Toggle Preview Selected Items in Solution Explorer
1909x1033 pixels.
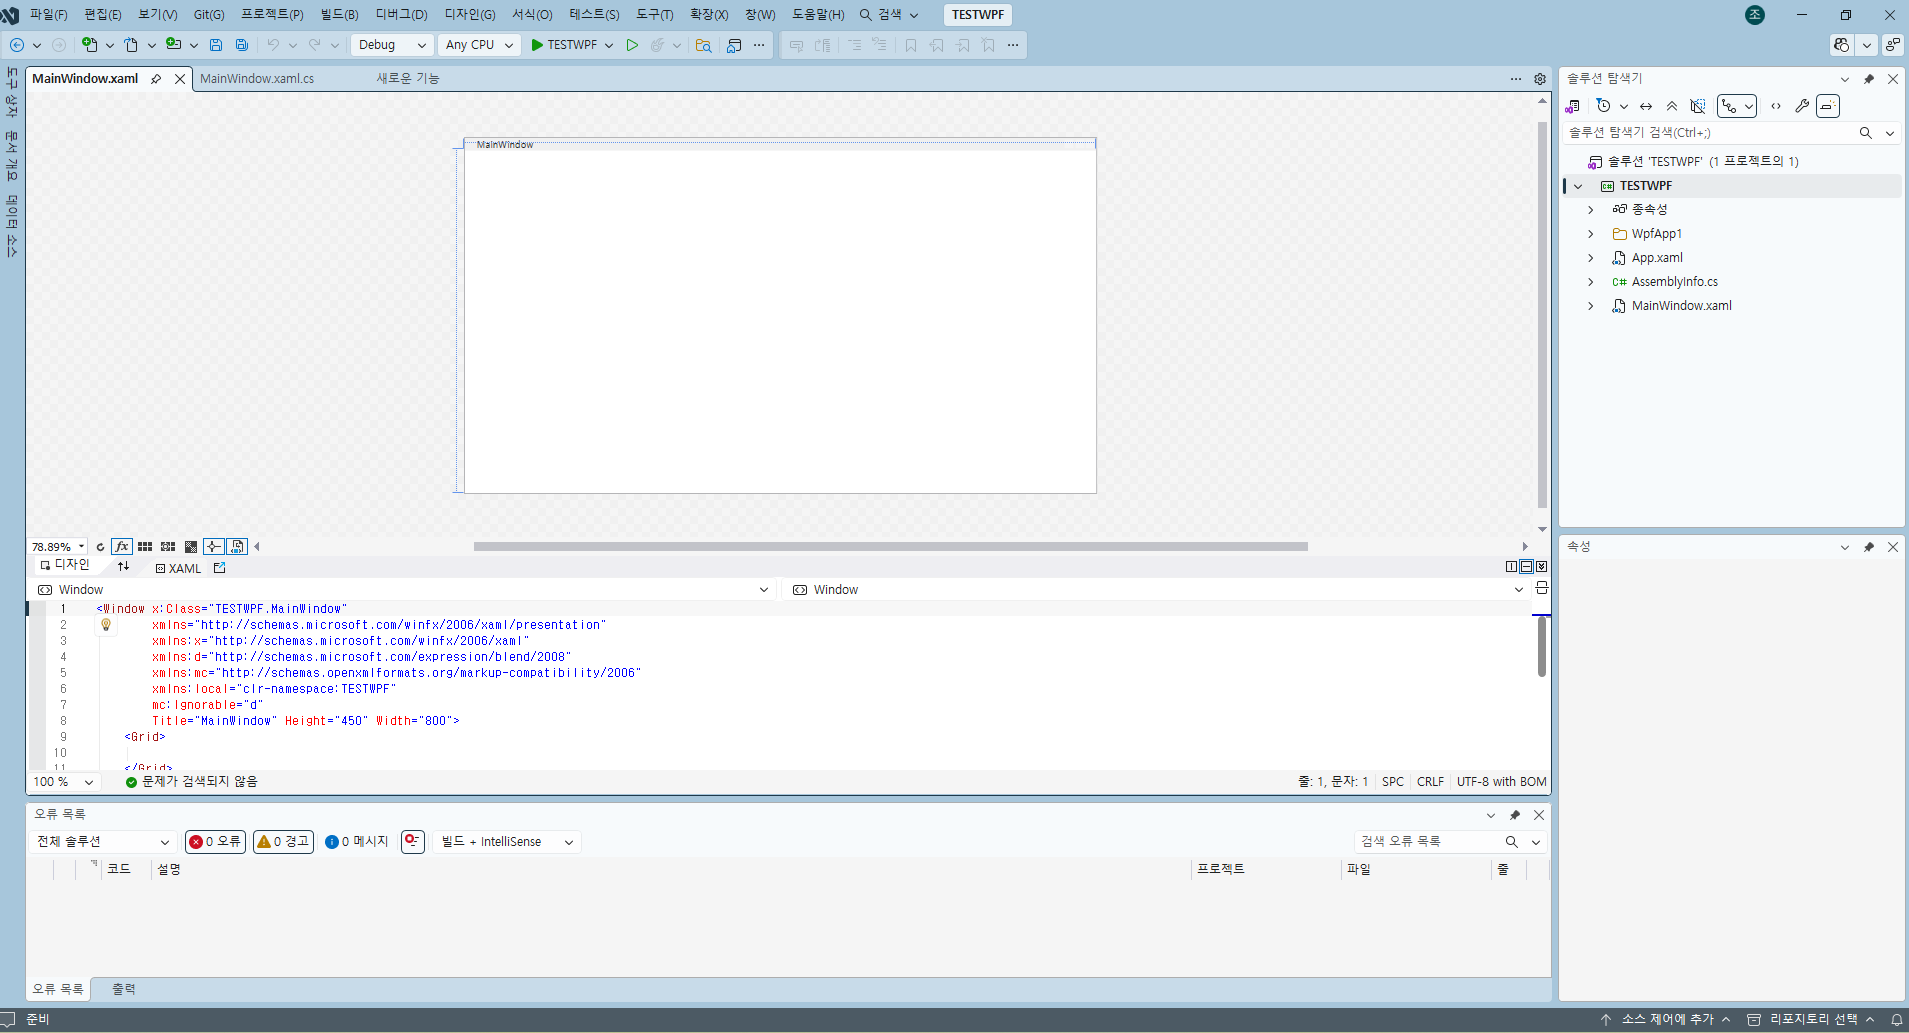[x=1828, y=106]
